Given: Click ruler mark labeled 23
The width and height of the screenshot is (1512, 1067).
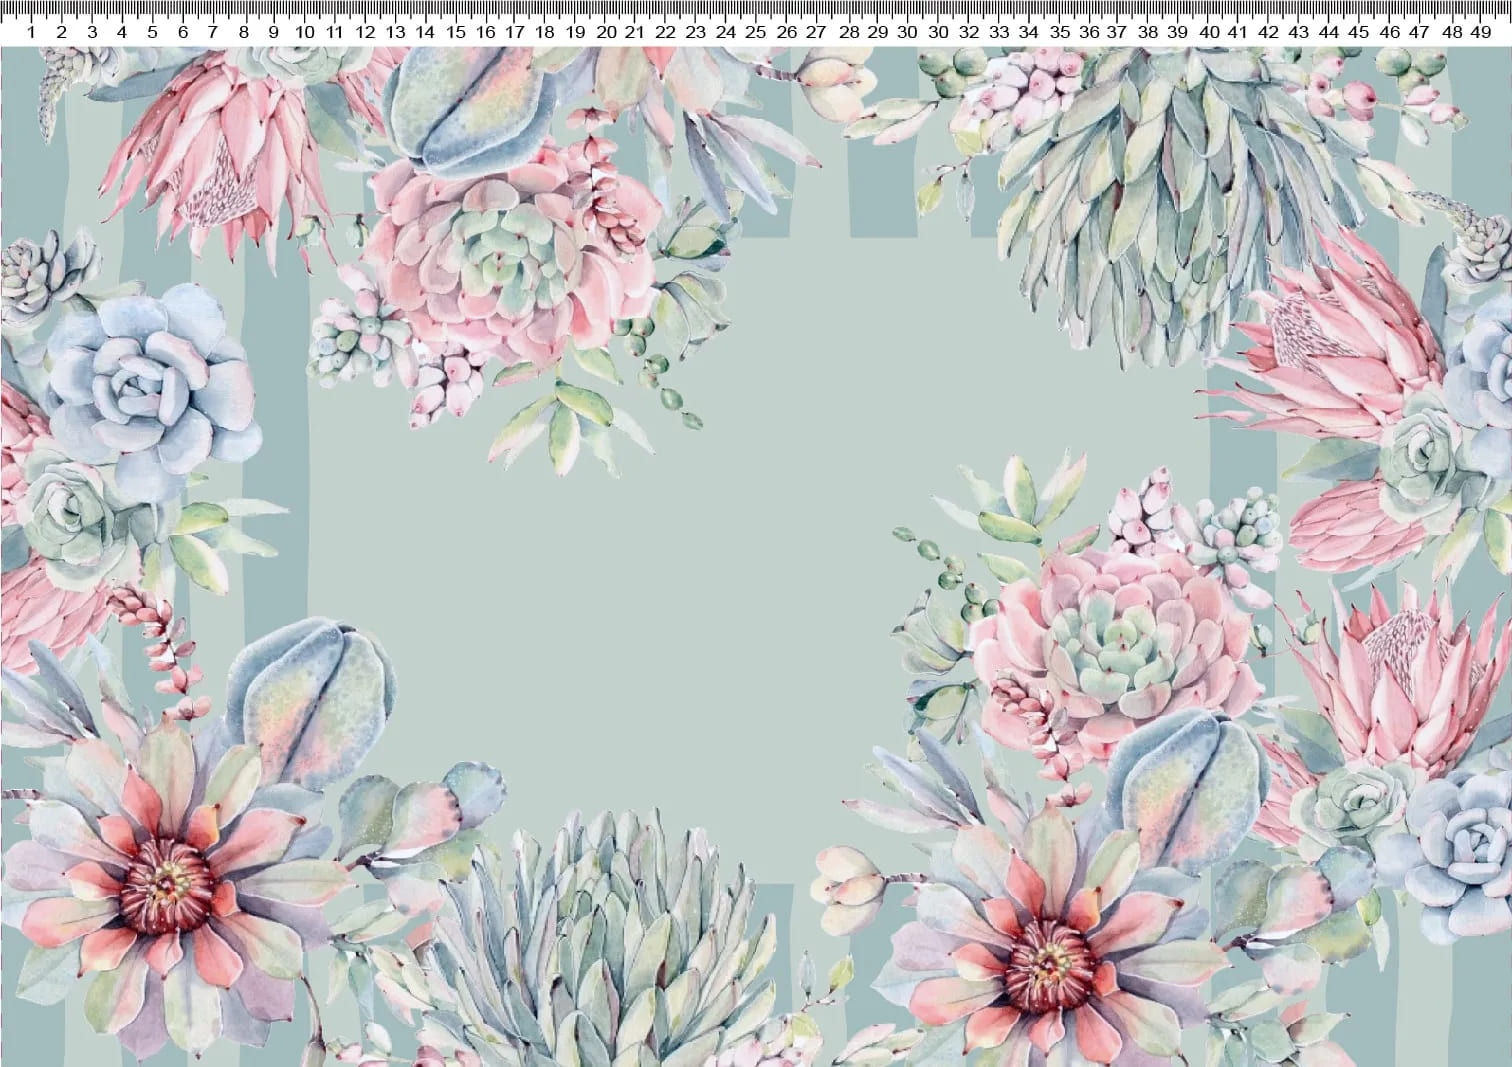Looking at the screenshot, I should (696, 32).
